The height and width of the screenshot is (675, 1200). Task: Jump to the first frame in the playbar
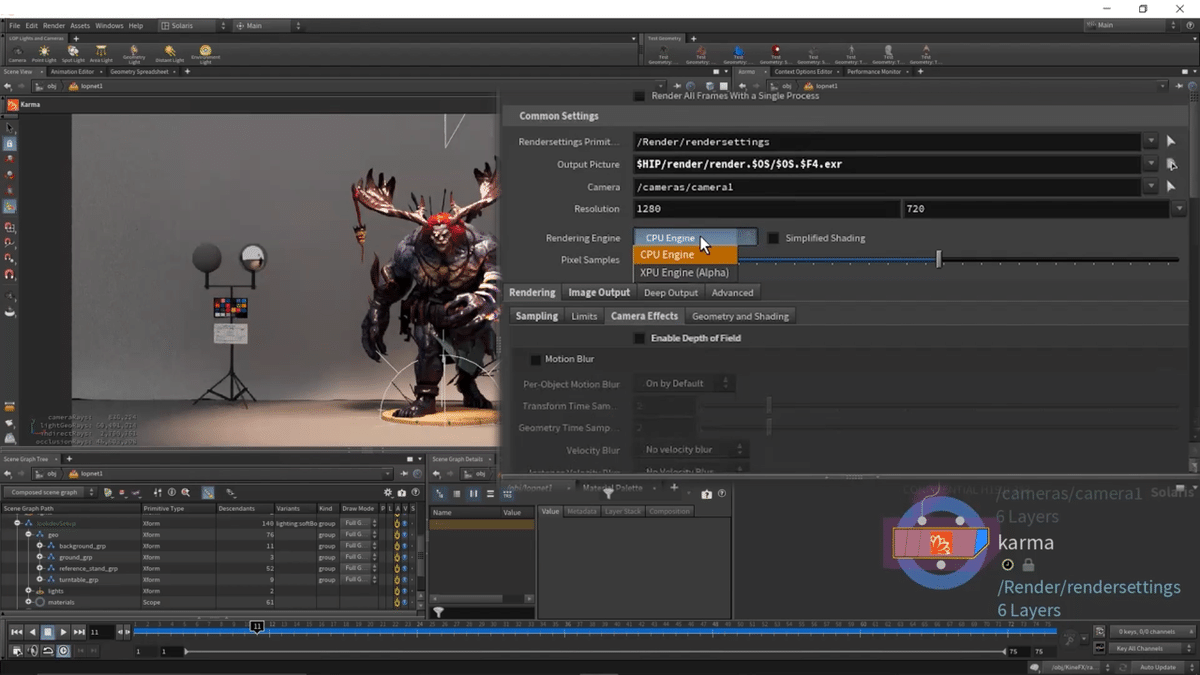point(16,632)
